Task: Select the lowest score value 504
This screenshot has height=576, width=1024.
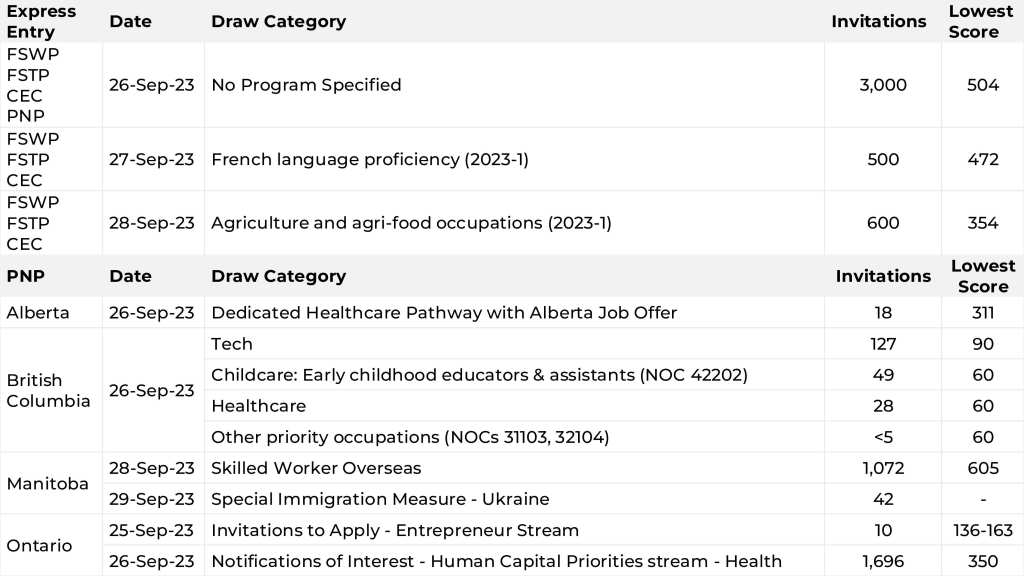Action: point(983,85)
